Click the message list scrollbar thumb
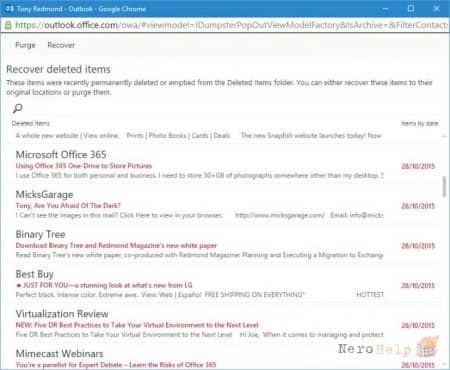The height and width of the screenshot is (370, 450). (444, 187)
